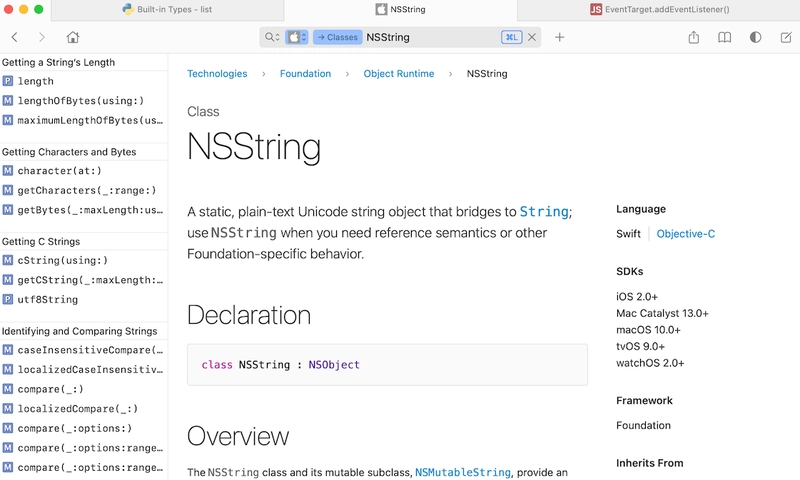800x480 pixels.
Task: Select utf8String property in sidebar
Action: [83, 299]
